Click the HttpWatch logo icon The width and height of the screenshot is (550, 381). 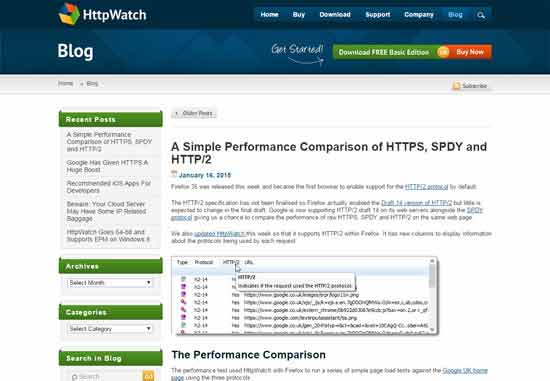click(69, 14)
